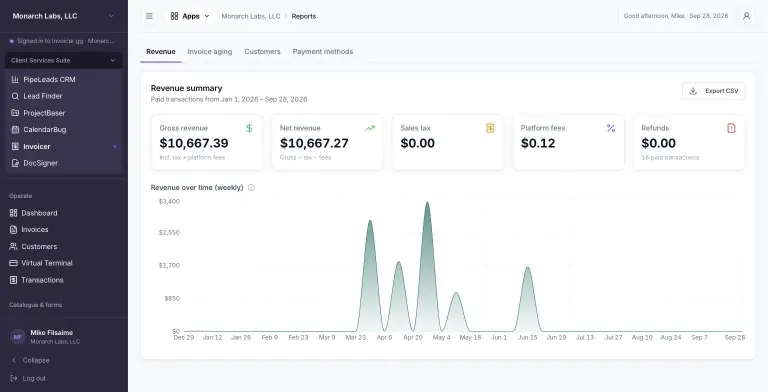Click the hamburger menu icon
Screen dimensions: 768x392
(x=149, y=16)
